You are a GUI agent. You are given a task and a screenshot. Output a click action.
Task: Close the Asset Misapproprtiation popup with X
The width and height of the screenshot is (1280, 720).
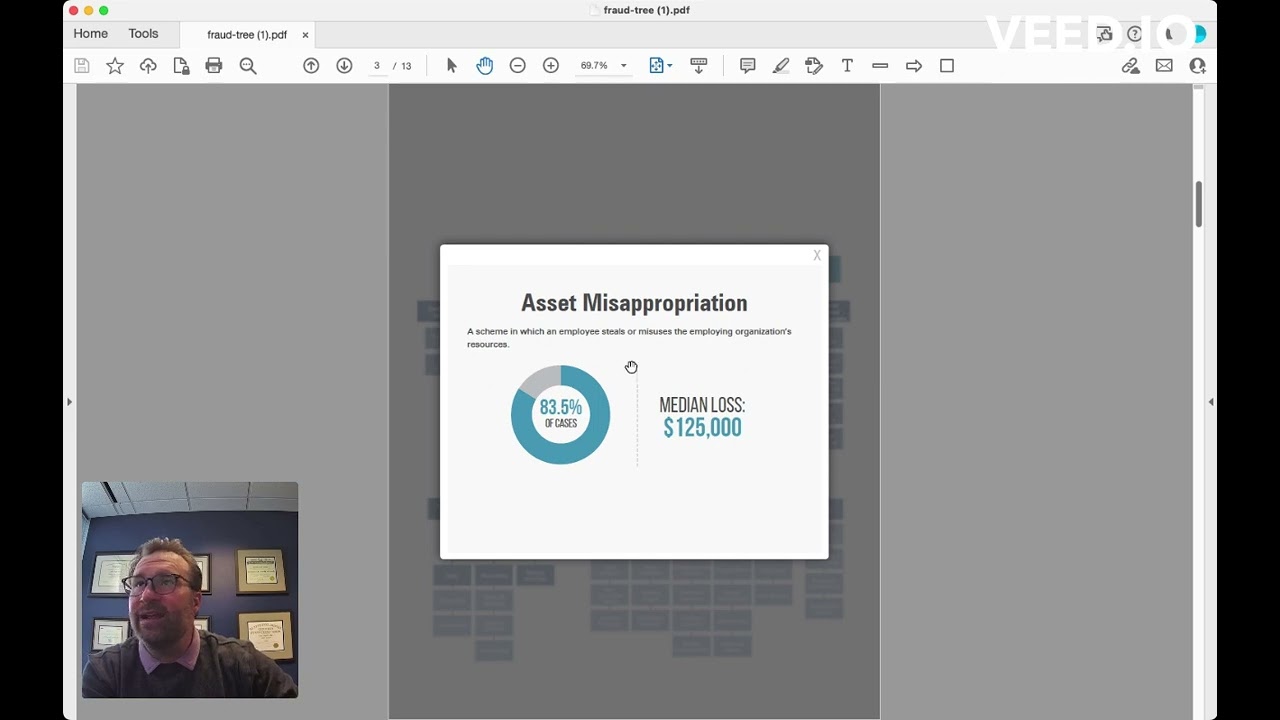817,256
